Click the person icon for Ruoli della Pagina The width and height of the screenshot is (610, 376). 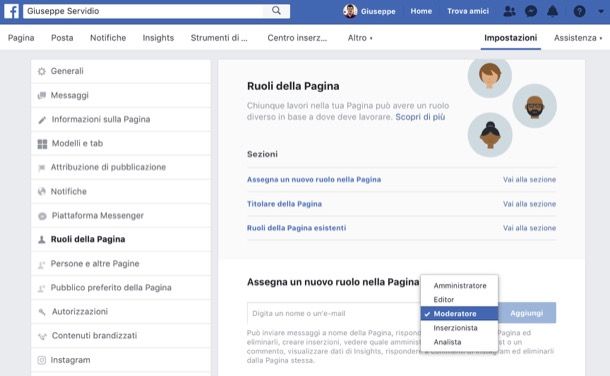[x=42, y=240]
